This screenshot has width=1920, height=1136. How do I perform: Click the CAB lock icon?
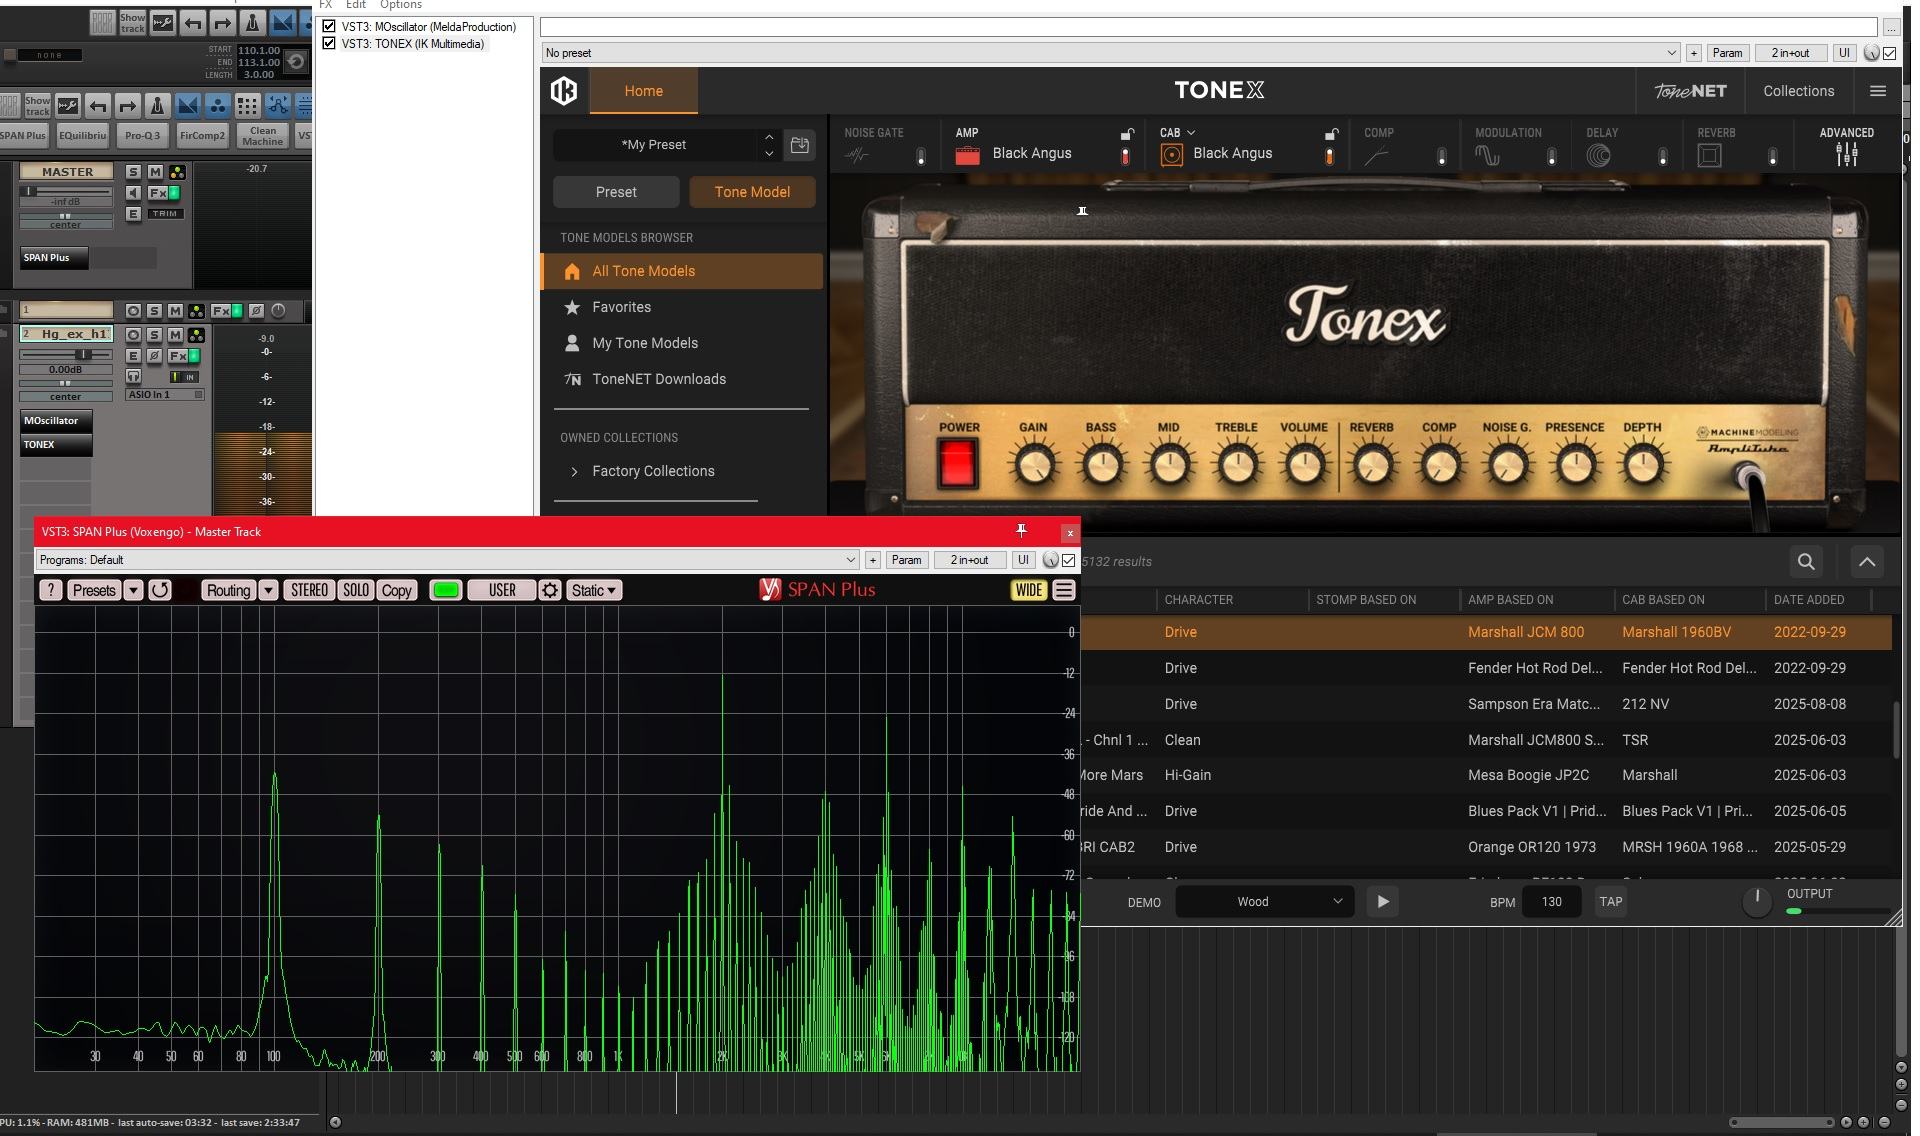(1331, 134)
